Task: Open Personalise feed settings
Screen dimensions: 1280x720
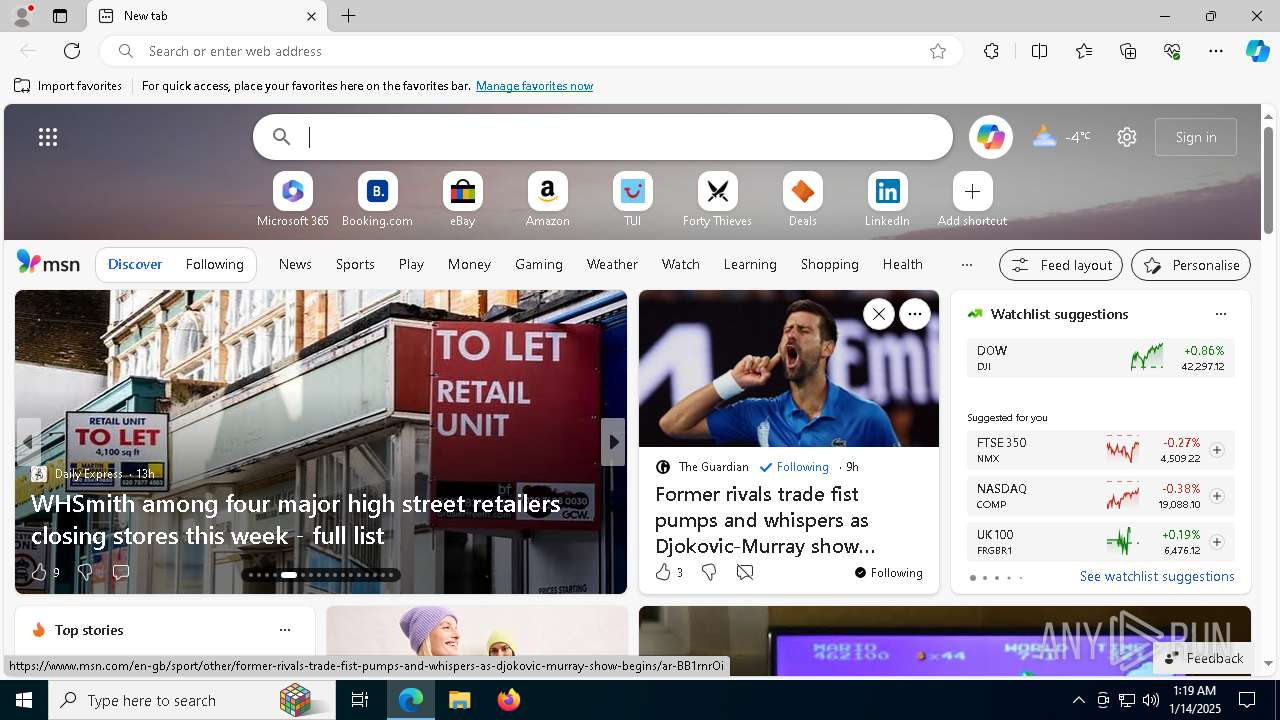Action: click(x=1191, y=265)
